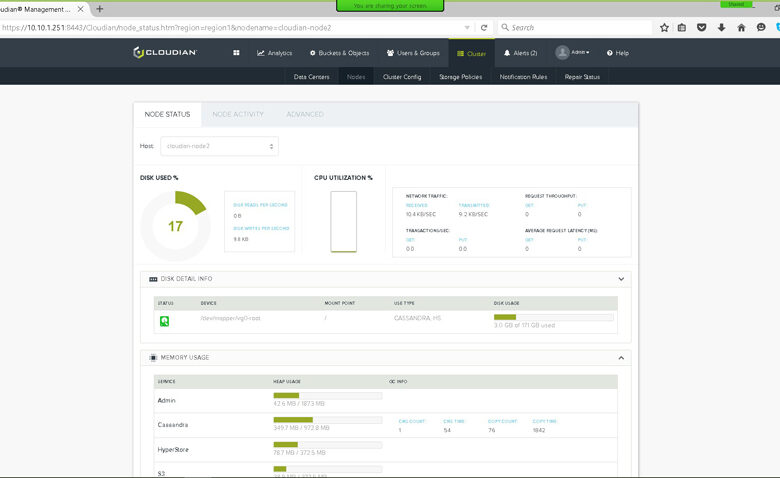Open Notification Rules subpage
The image size is (780, 478).
523,77
